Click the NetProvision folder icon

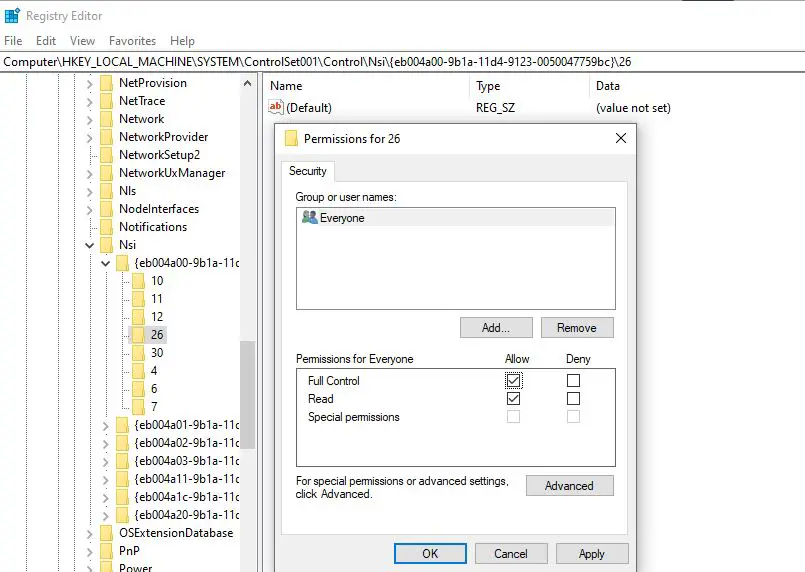[x=106, y=83]
